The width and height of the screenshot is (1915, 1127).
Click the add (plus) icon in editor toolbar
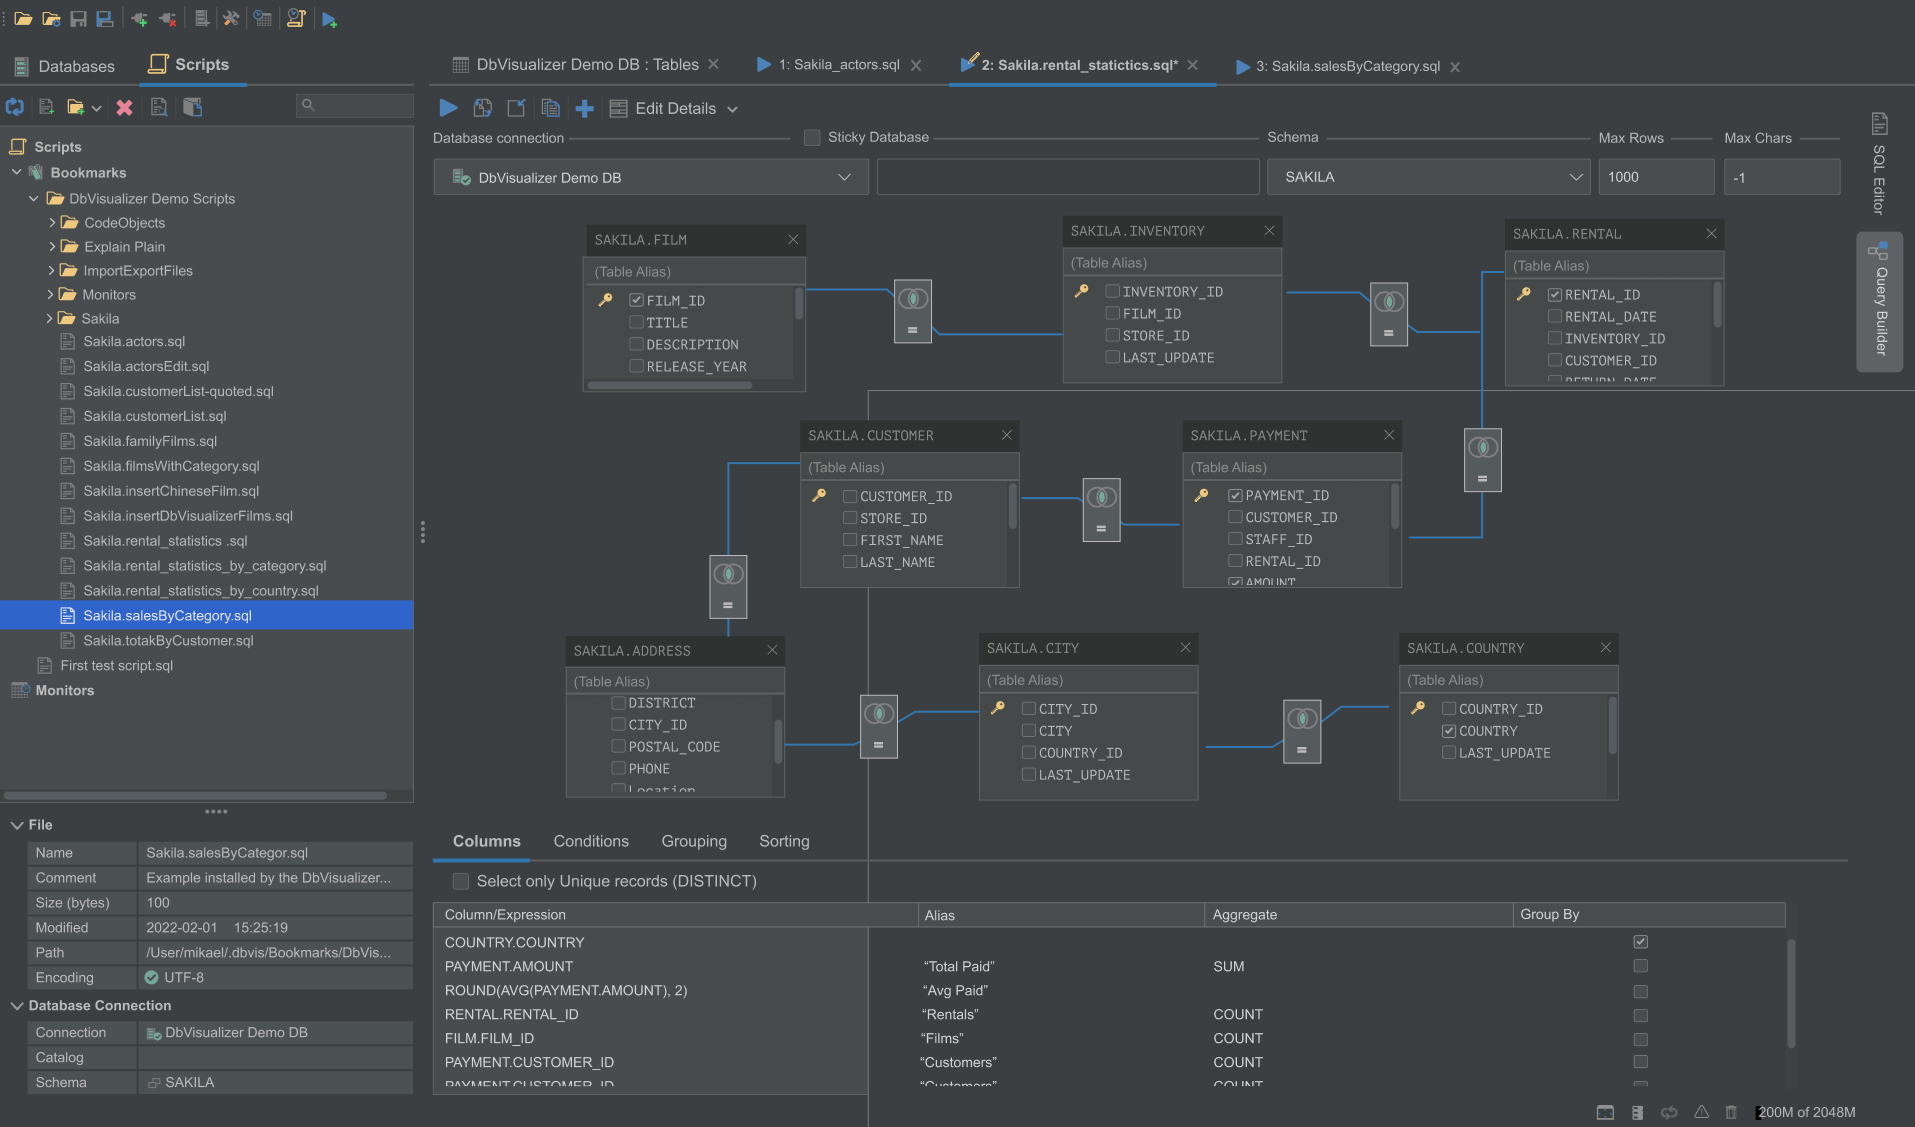click(x=585, y=108)
